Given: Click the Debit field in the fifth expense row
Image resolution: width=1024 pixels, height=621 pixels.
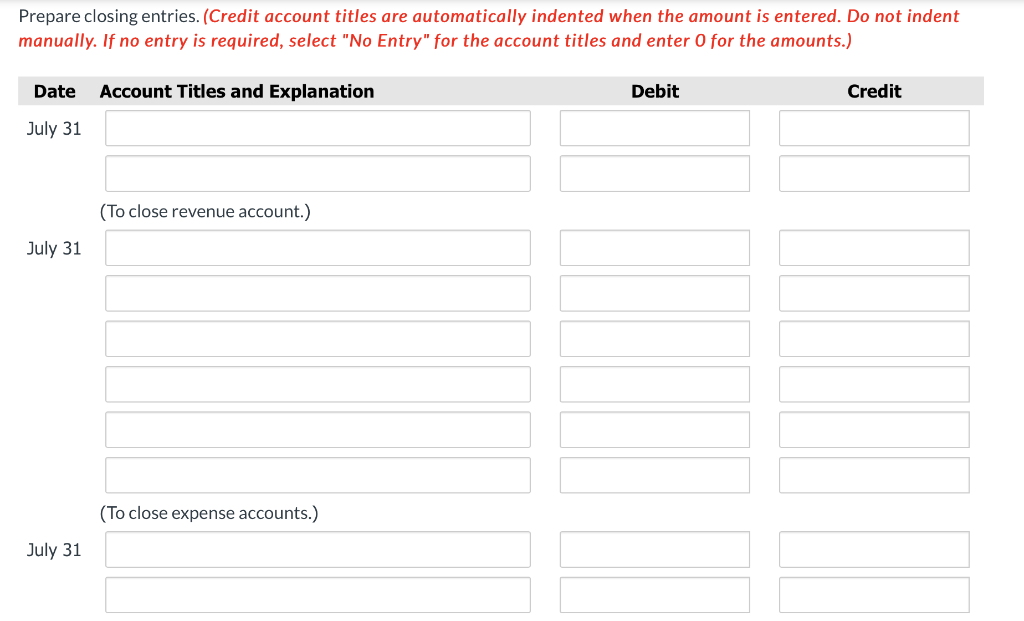Looking at the screenshot, I should coord(654,429).
